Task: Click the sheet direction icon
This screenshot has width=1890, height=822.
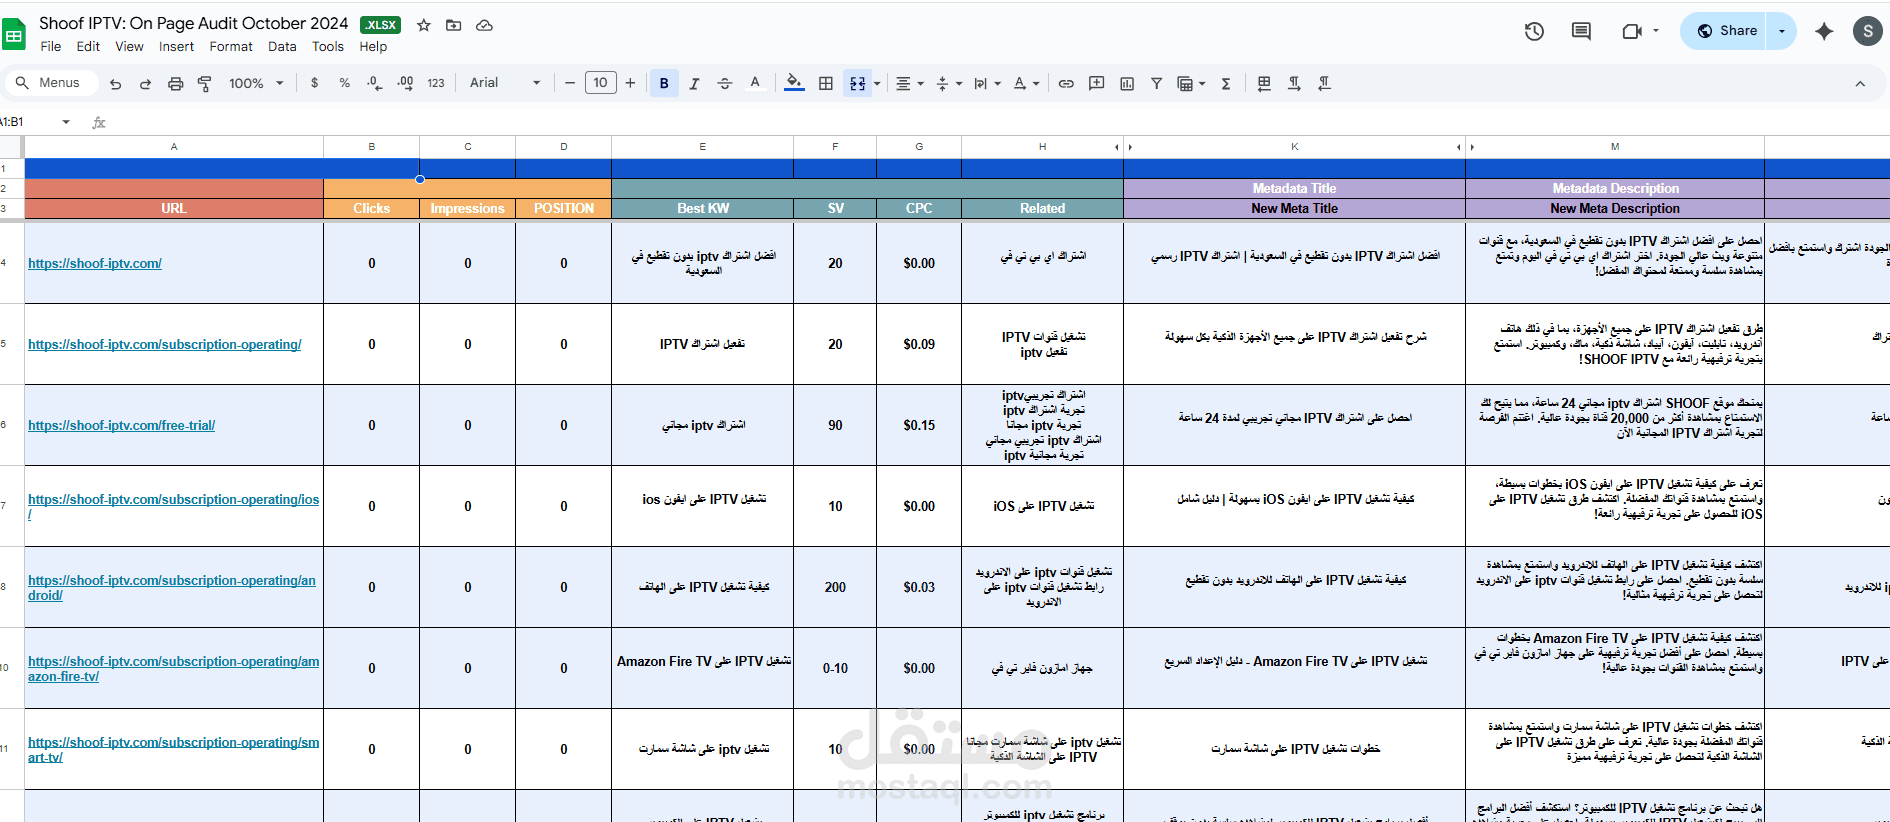Action: (x=1264, y=83)
